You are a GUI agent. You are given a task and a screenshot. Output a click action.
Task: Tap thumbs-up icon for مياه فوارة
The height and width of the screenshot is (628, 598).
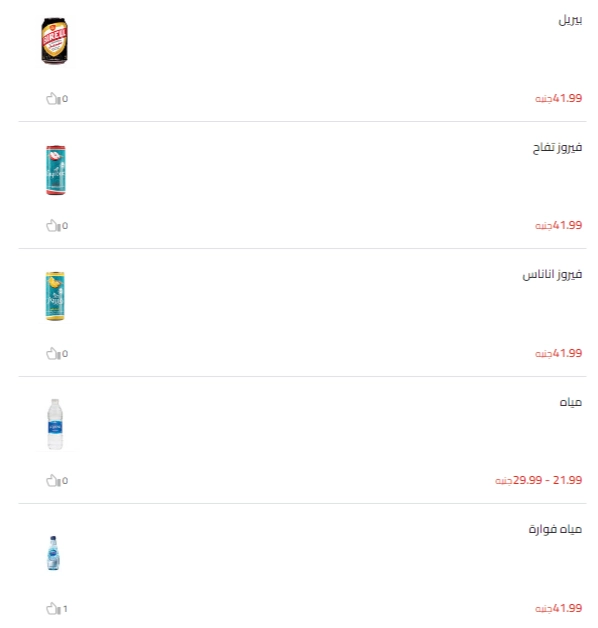53,609
